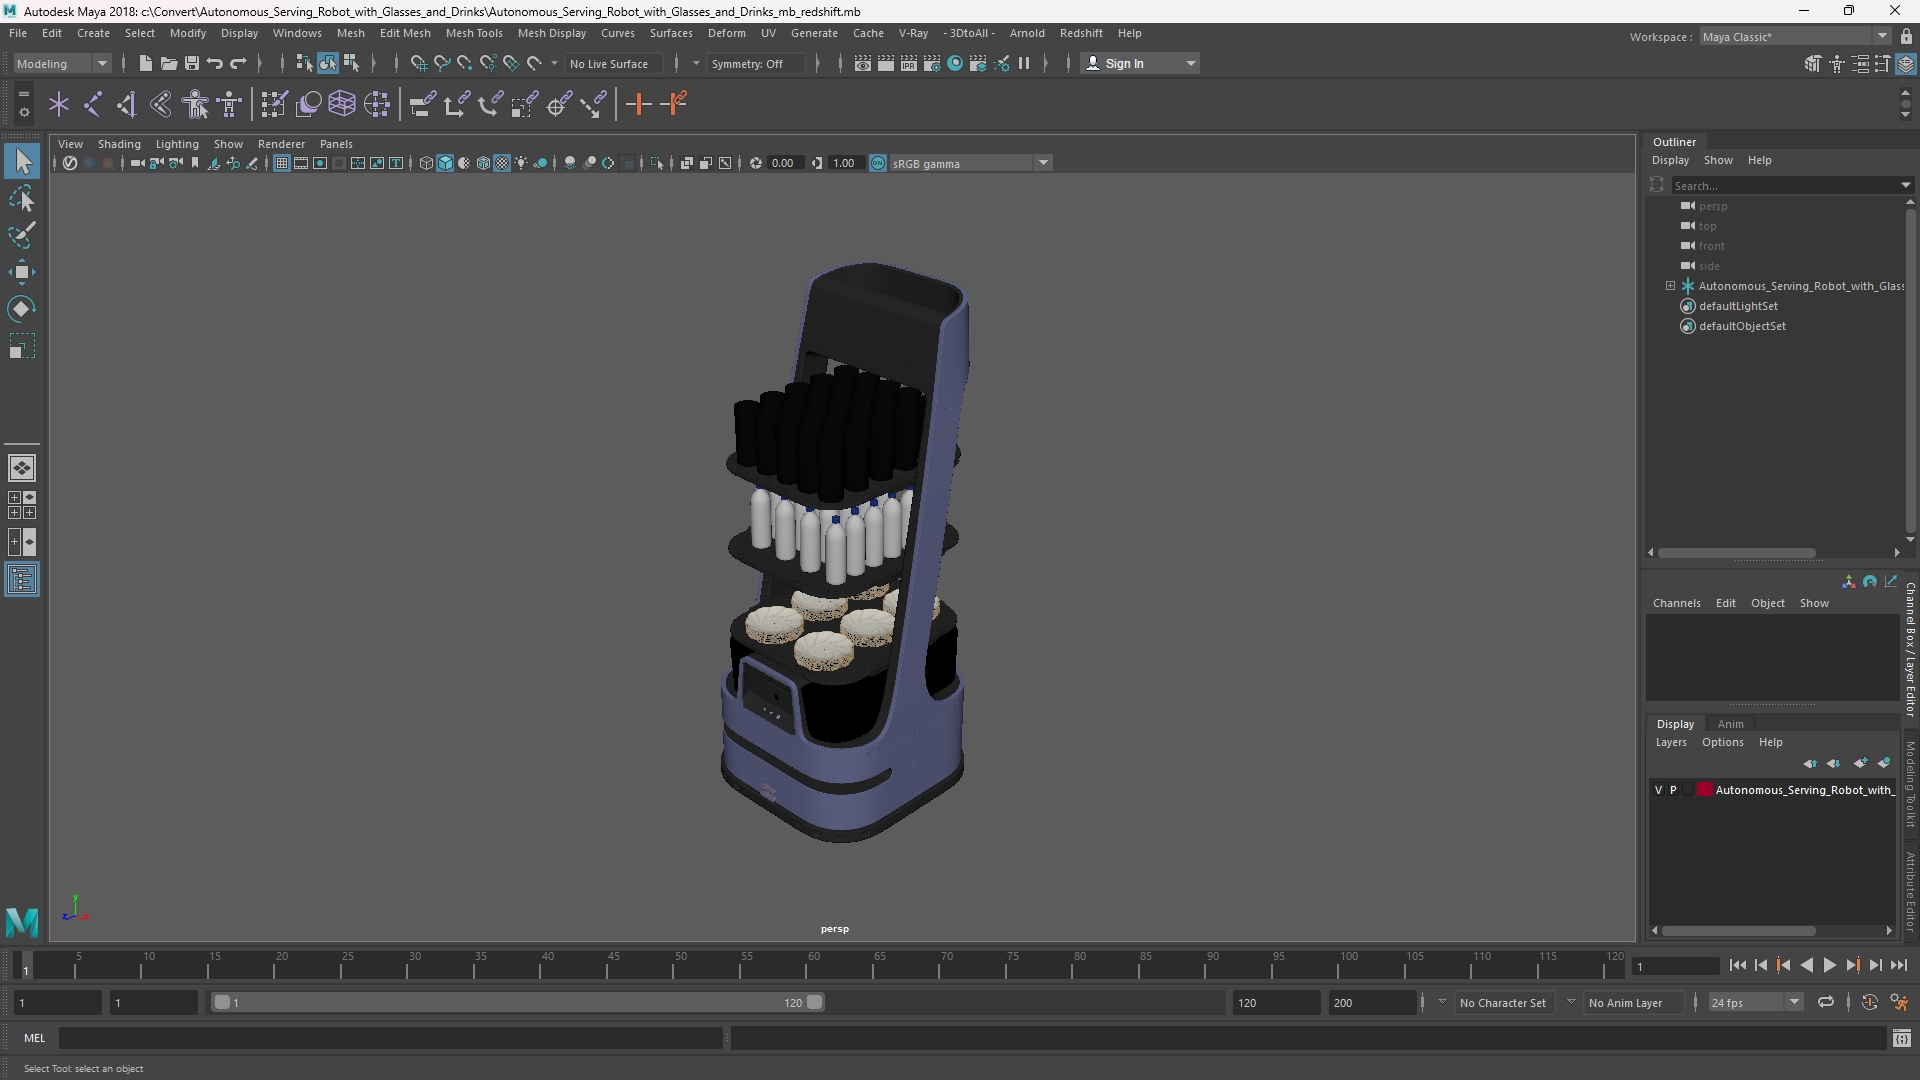The height and width of the screenshot is (1080, 1920).
Task: Activate the Paint Selection tool
Action: pos(22,236)
